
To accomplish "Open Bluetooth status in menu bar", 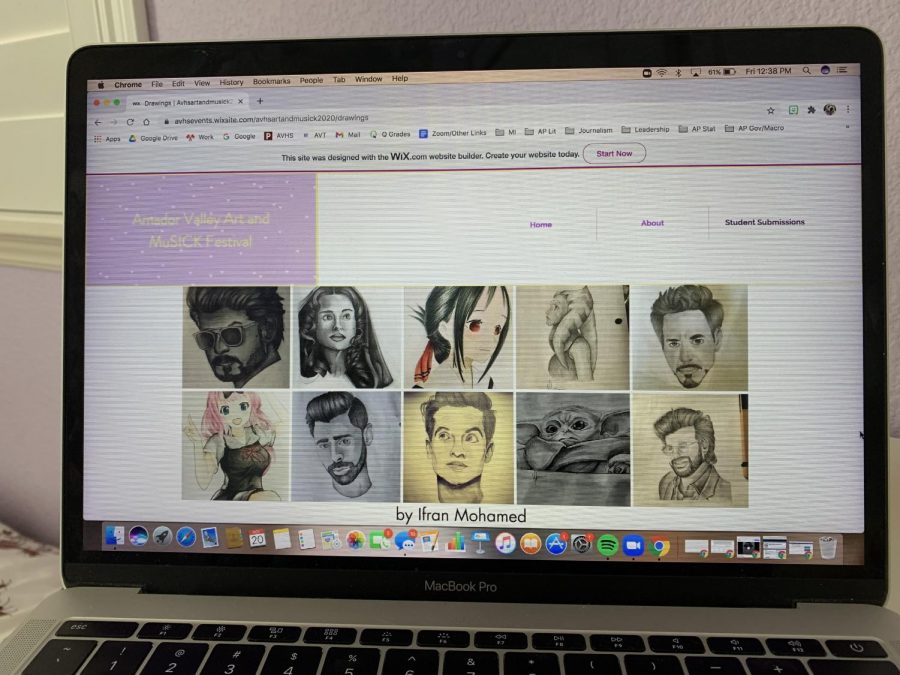I will click(x=678, y=73).
